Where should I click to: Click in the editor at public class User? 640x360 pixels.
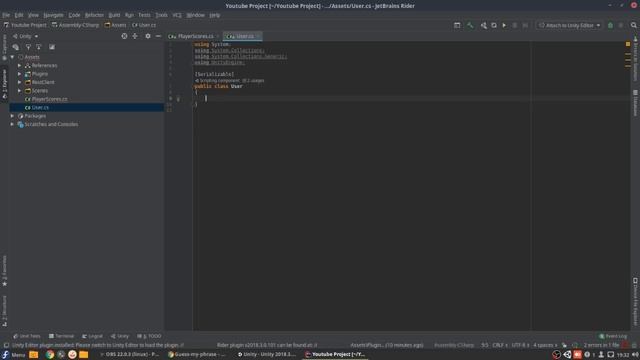click(218, 87)
